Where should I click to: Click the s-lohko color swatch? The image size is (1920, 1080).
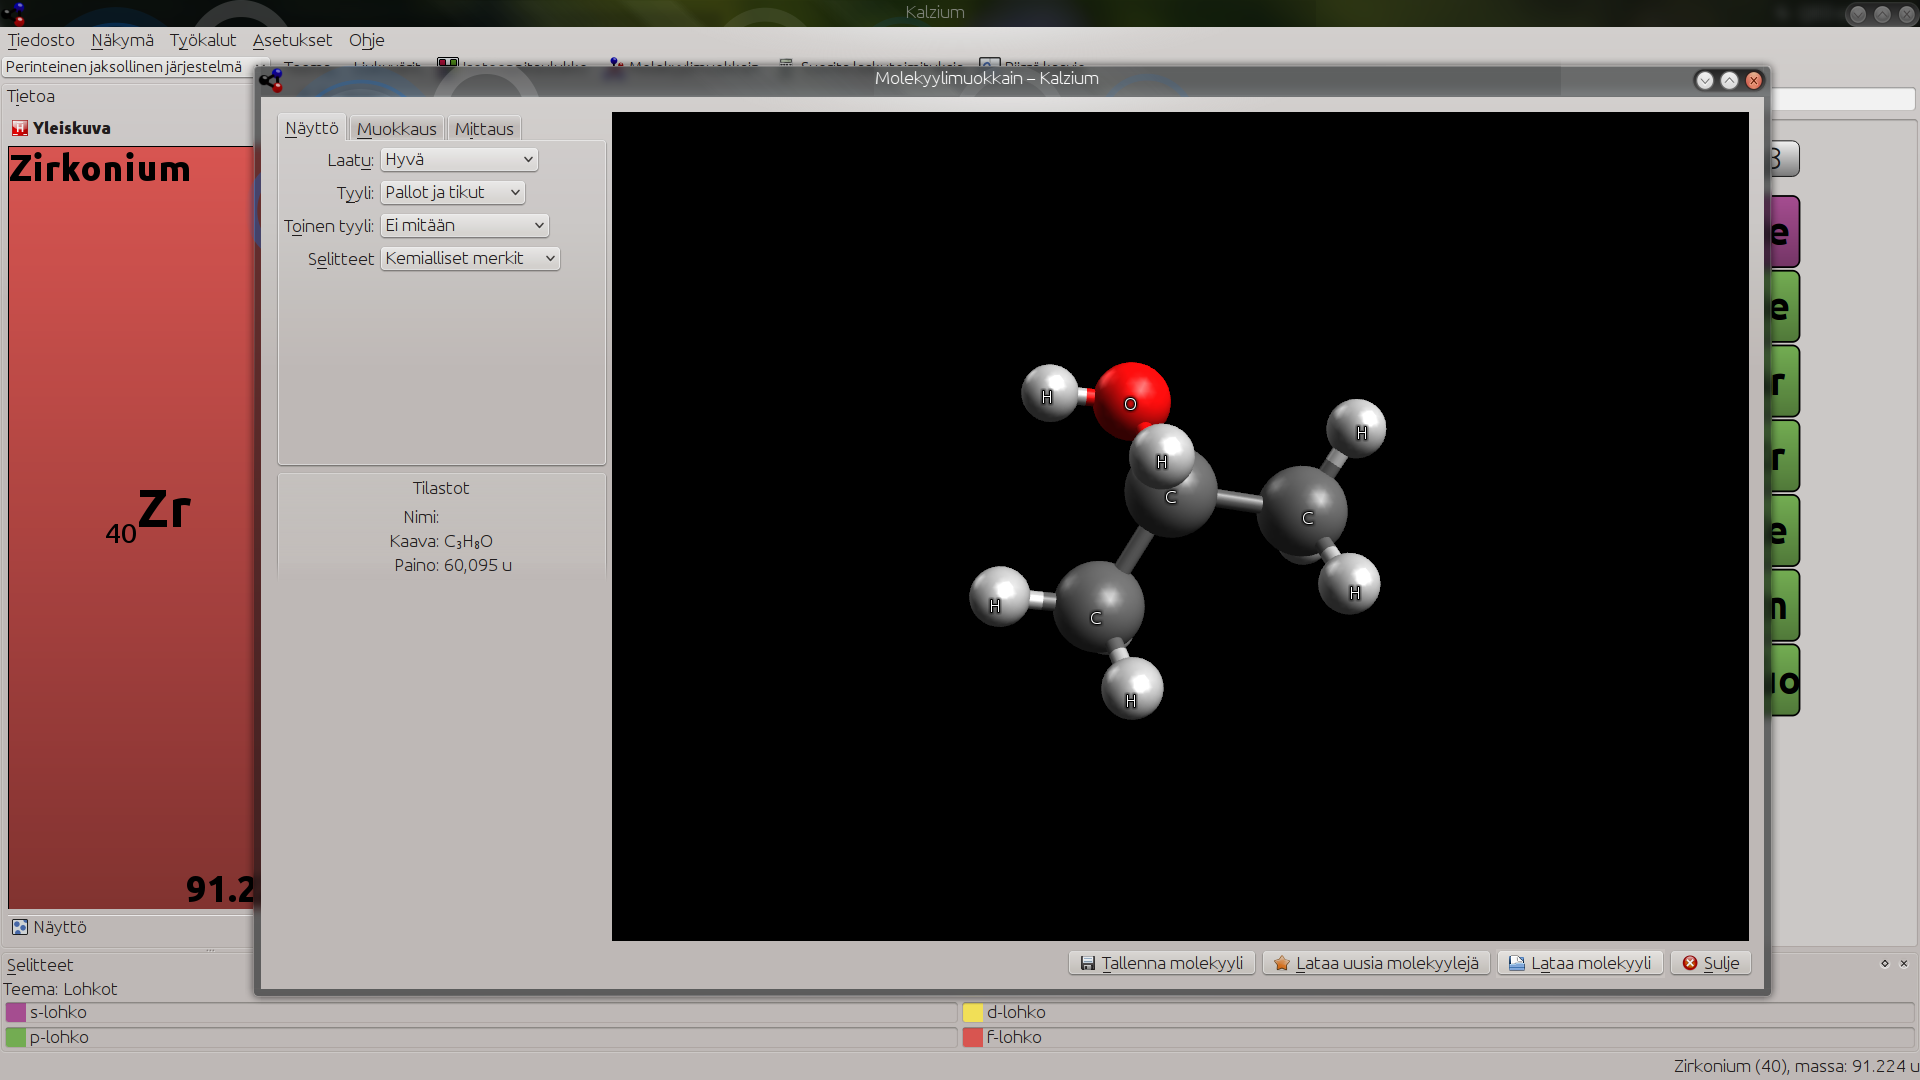(x=16, y=1012)
